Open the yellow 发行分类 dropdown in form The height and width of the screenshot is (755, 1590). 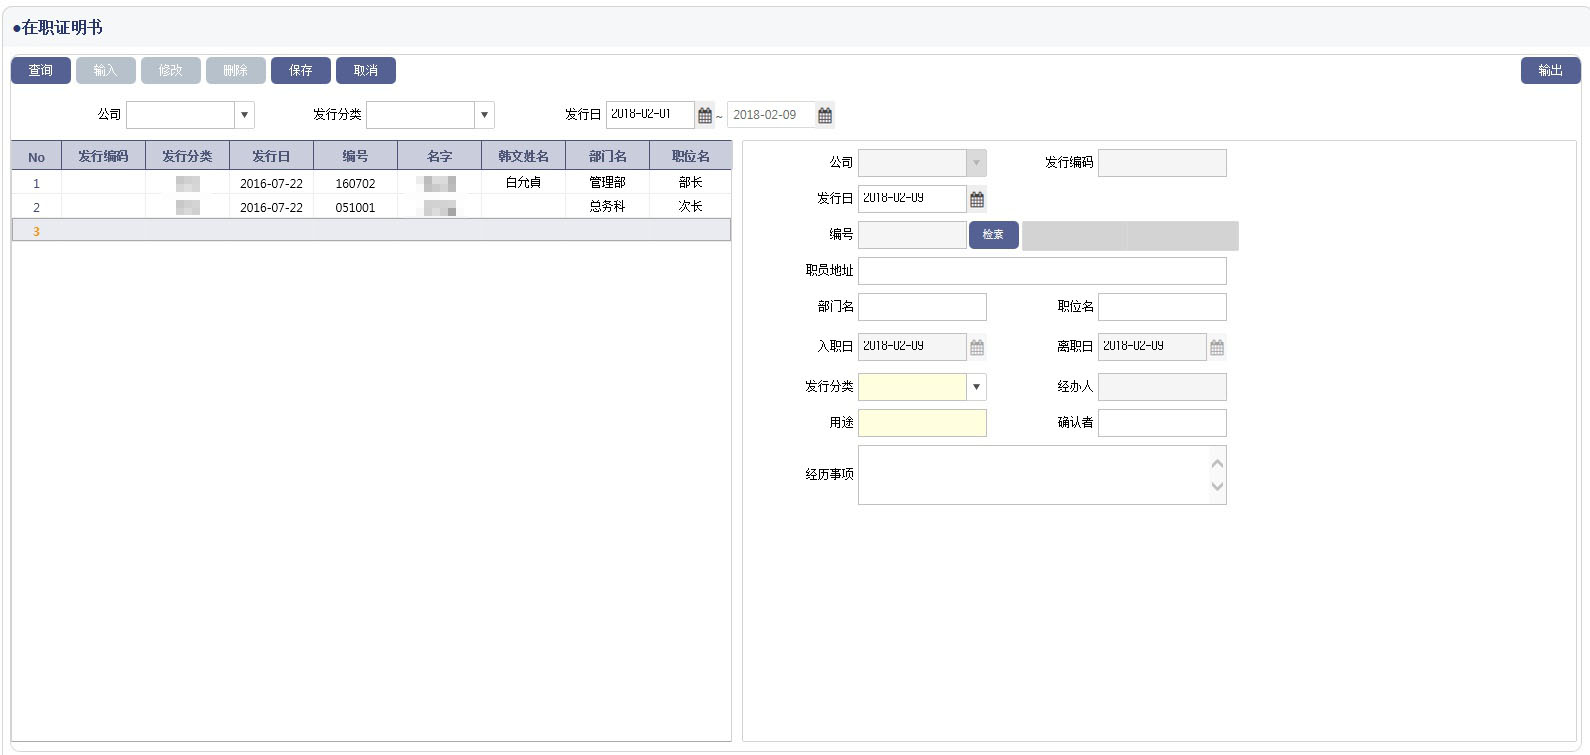point(976,387)
